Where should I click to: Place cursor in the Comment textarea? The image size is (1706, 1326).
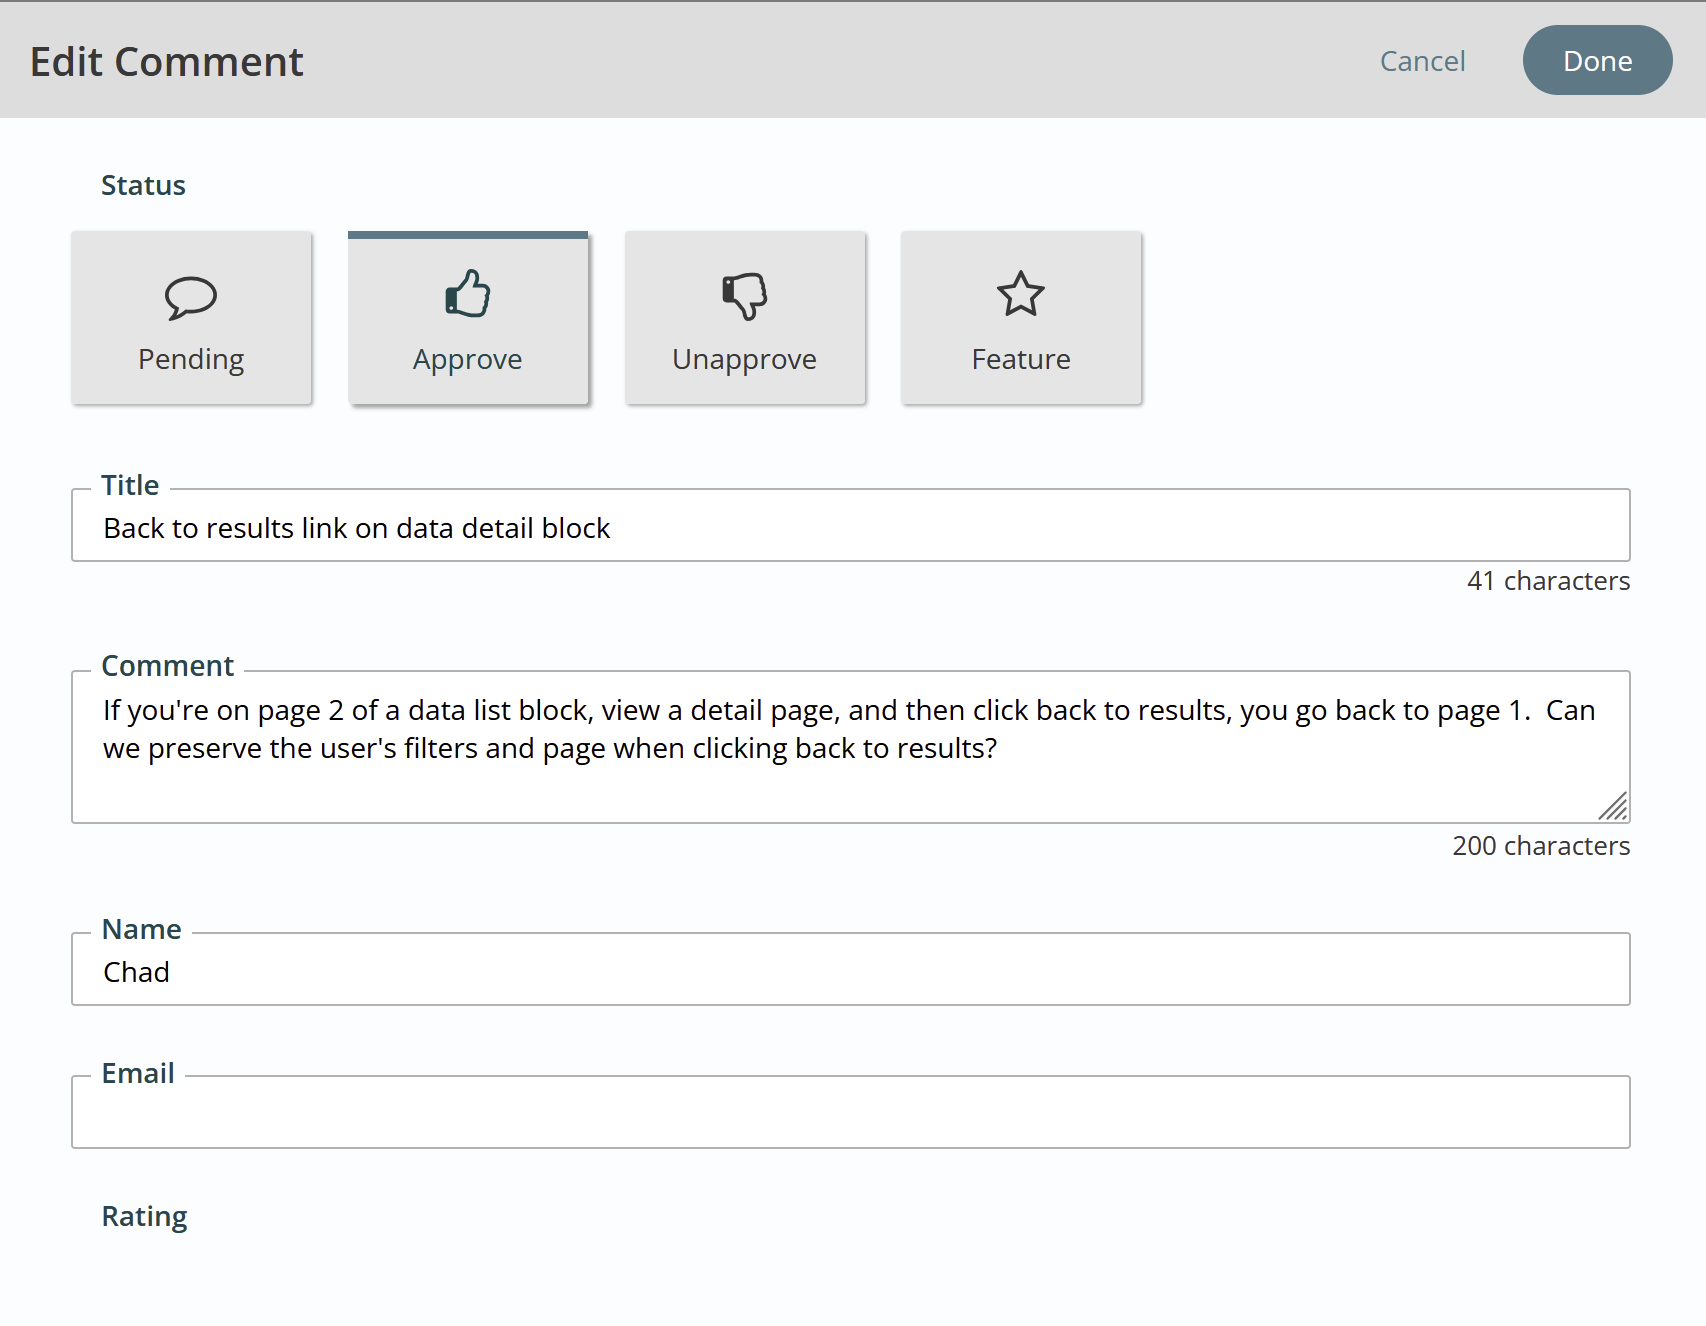pos(851,747)
